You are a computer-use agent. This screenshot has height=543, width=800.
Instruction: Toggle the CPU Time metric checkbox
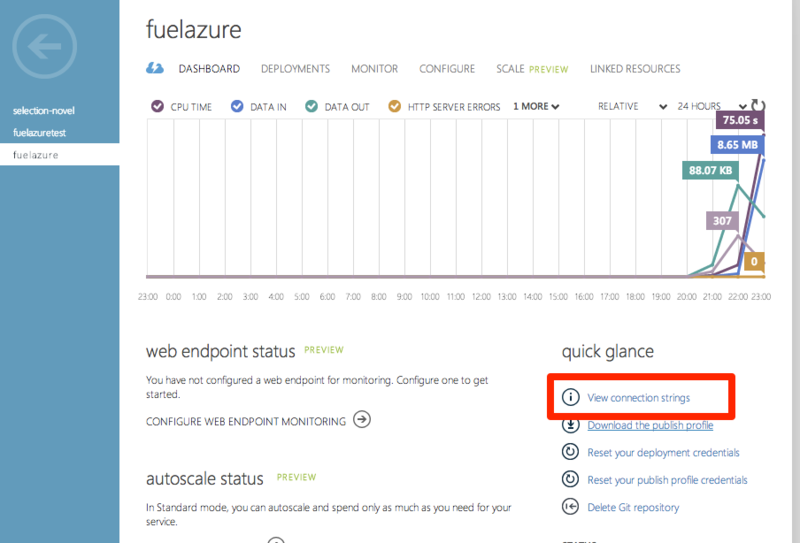click(x=157, y=106)
